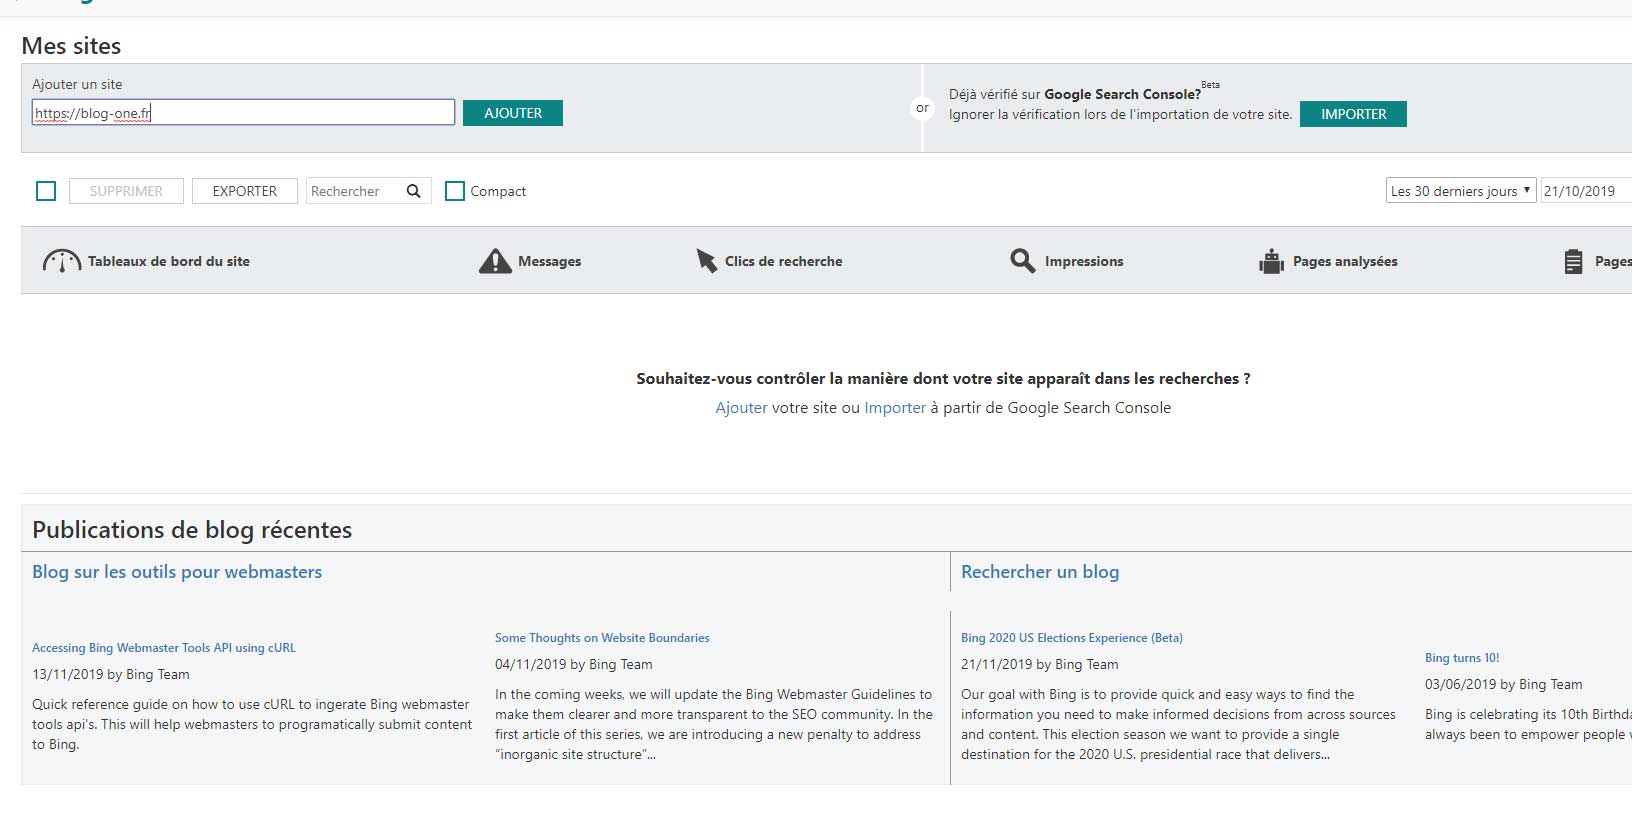Focus the 'Ajouter un site' URL field
Viewport: 1632px width, 813px height.
(243, 113)
